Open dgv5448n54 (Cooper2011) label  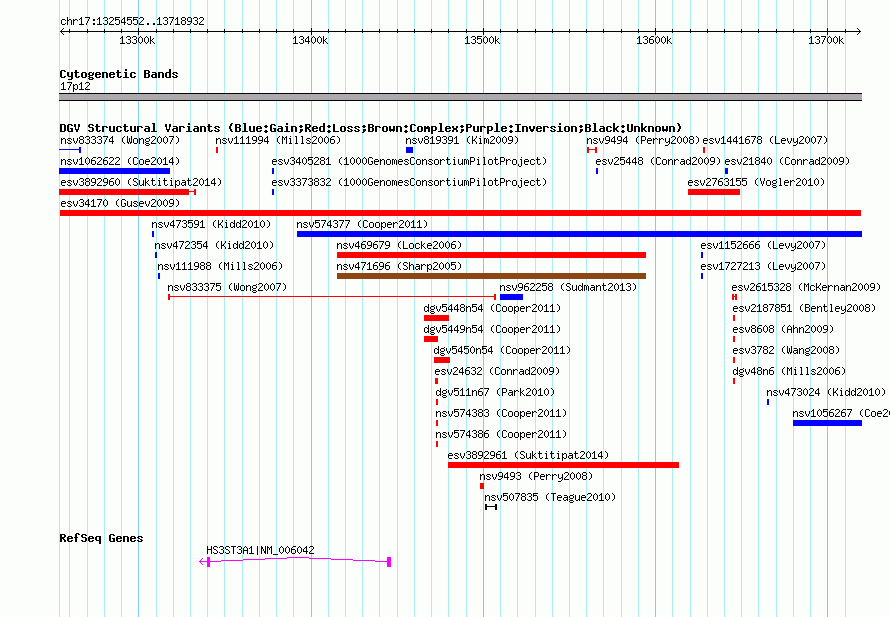click(492, 308)
